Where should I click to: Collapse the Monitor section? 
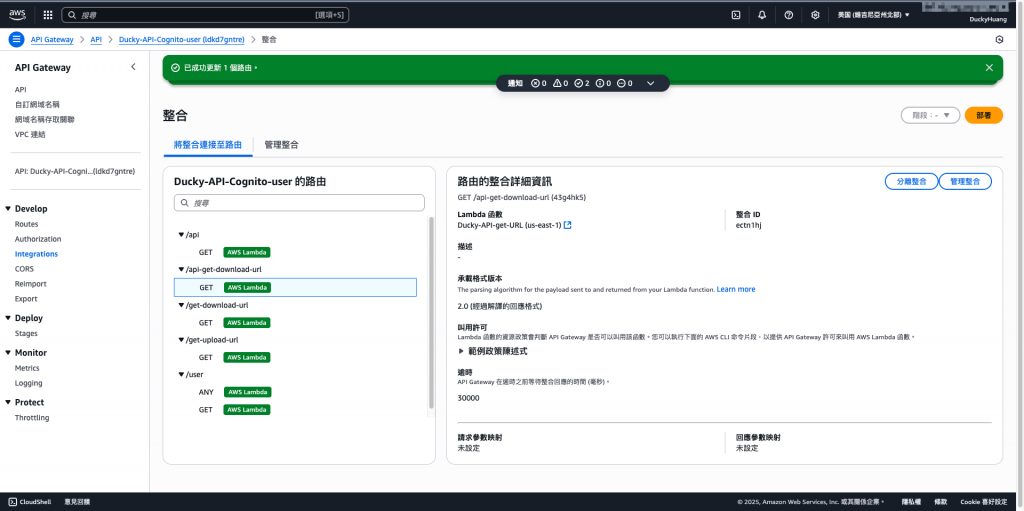(8, 352)
